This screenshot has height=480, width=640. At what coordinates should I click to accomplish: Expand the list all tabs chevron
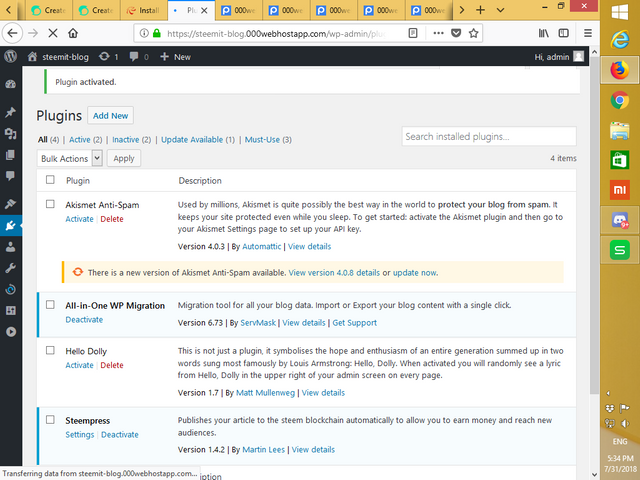(x=500, y=10)
